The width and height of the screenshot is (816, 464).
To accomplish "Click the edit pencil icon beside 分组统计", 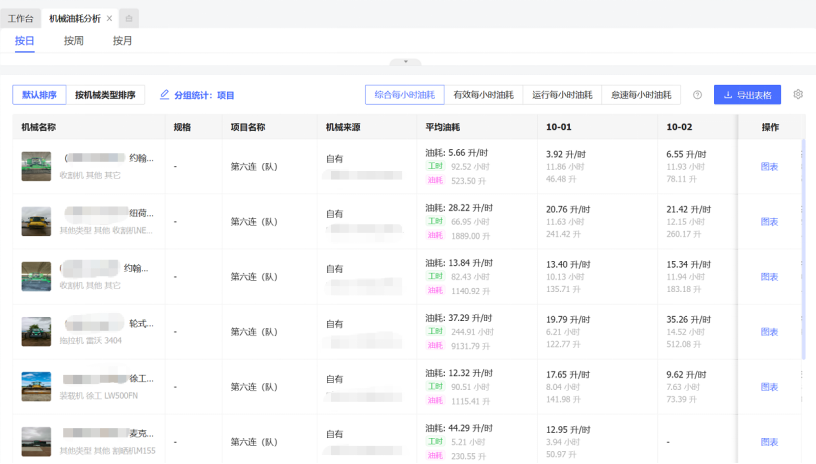I will pyautogui.click(x=165, y=95).
